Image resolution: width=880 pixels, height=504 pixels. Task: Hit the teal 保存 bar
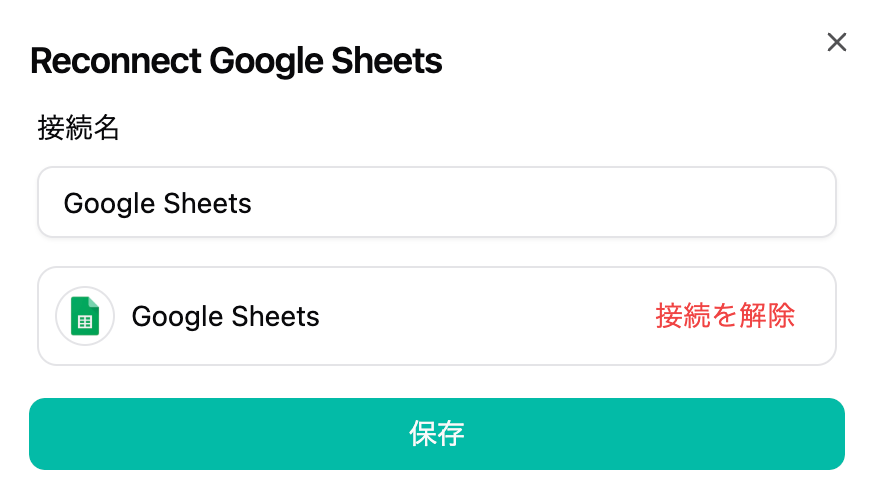[436, 434]
